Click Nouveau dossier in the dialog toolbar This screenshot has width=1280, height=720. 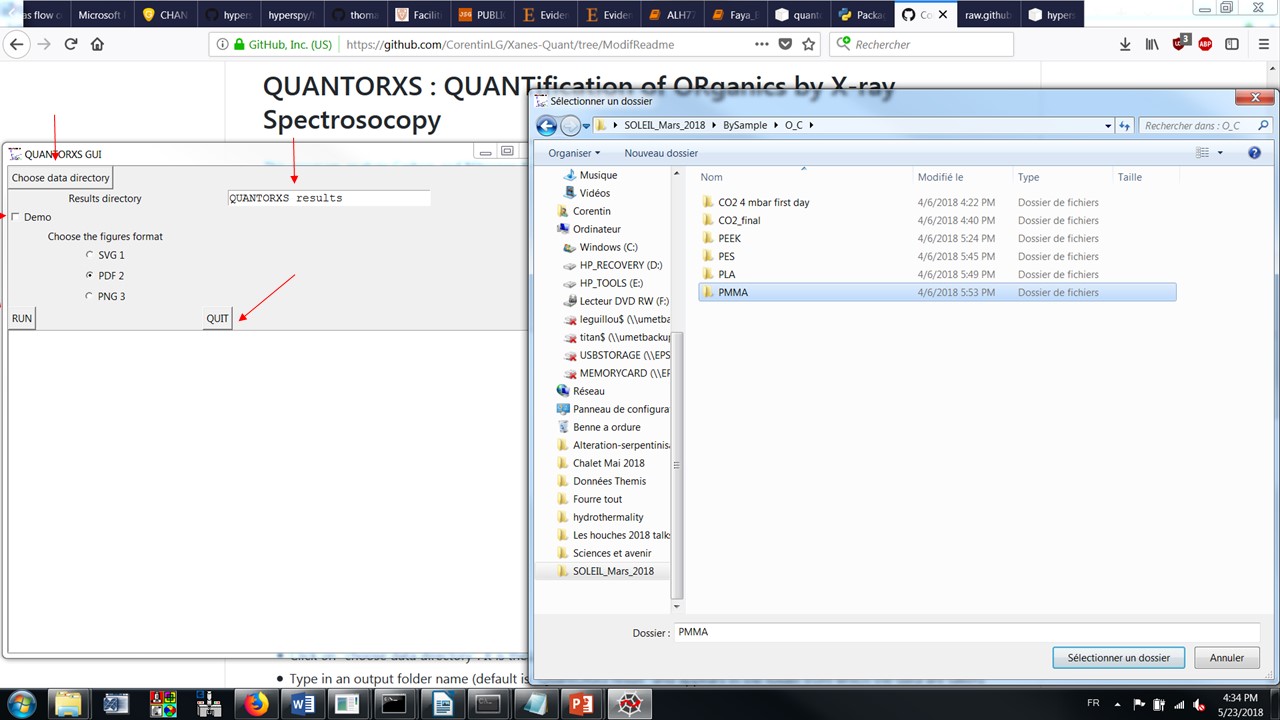pyautogui.click(x=661, y=153)
